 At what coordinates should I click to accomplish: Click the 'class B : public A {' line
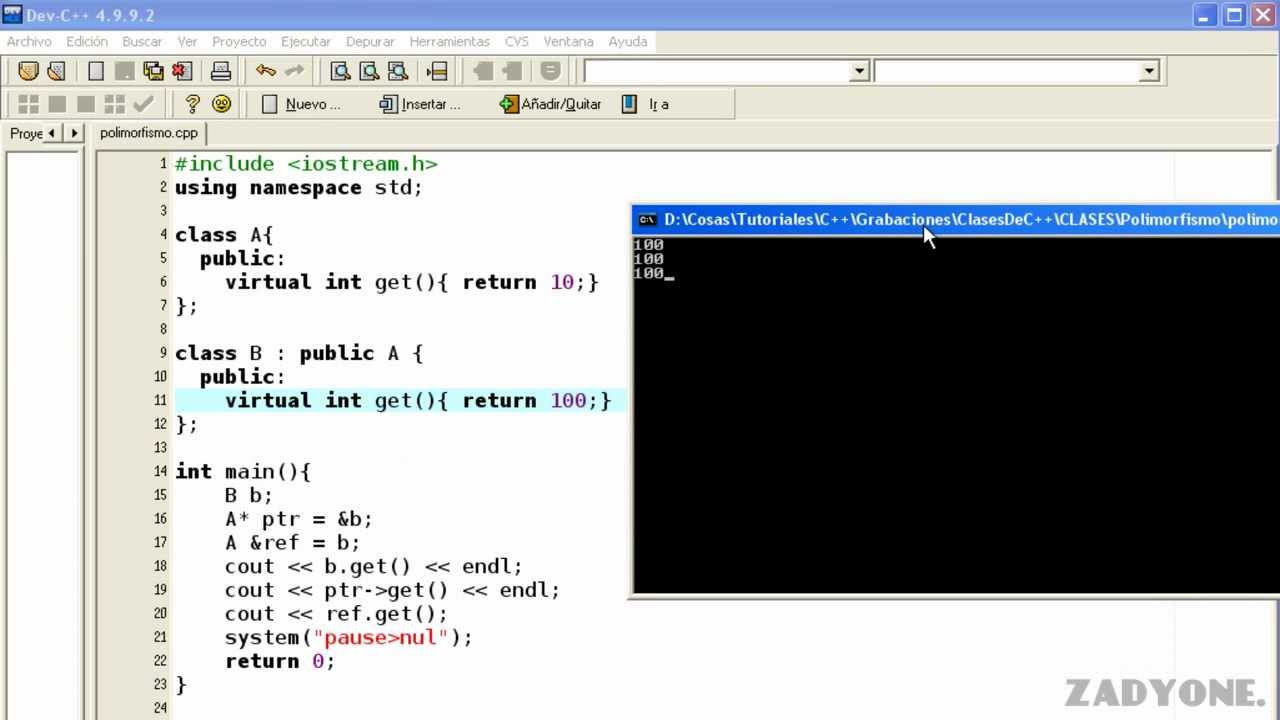pyautogui.click(x=299, y=353)
